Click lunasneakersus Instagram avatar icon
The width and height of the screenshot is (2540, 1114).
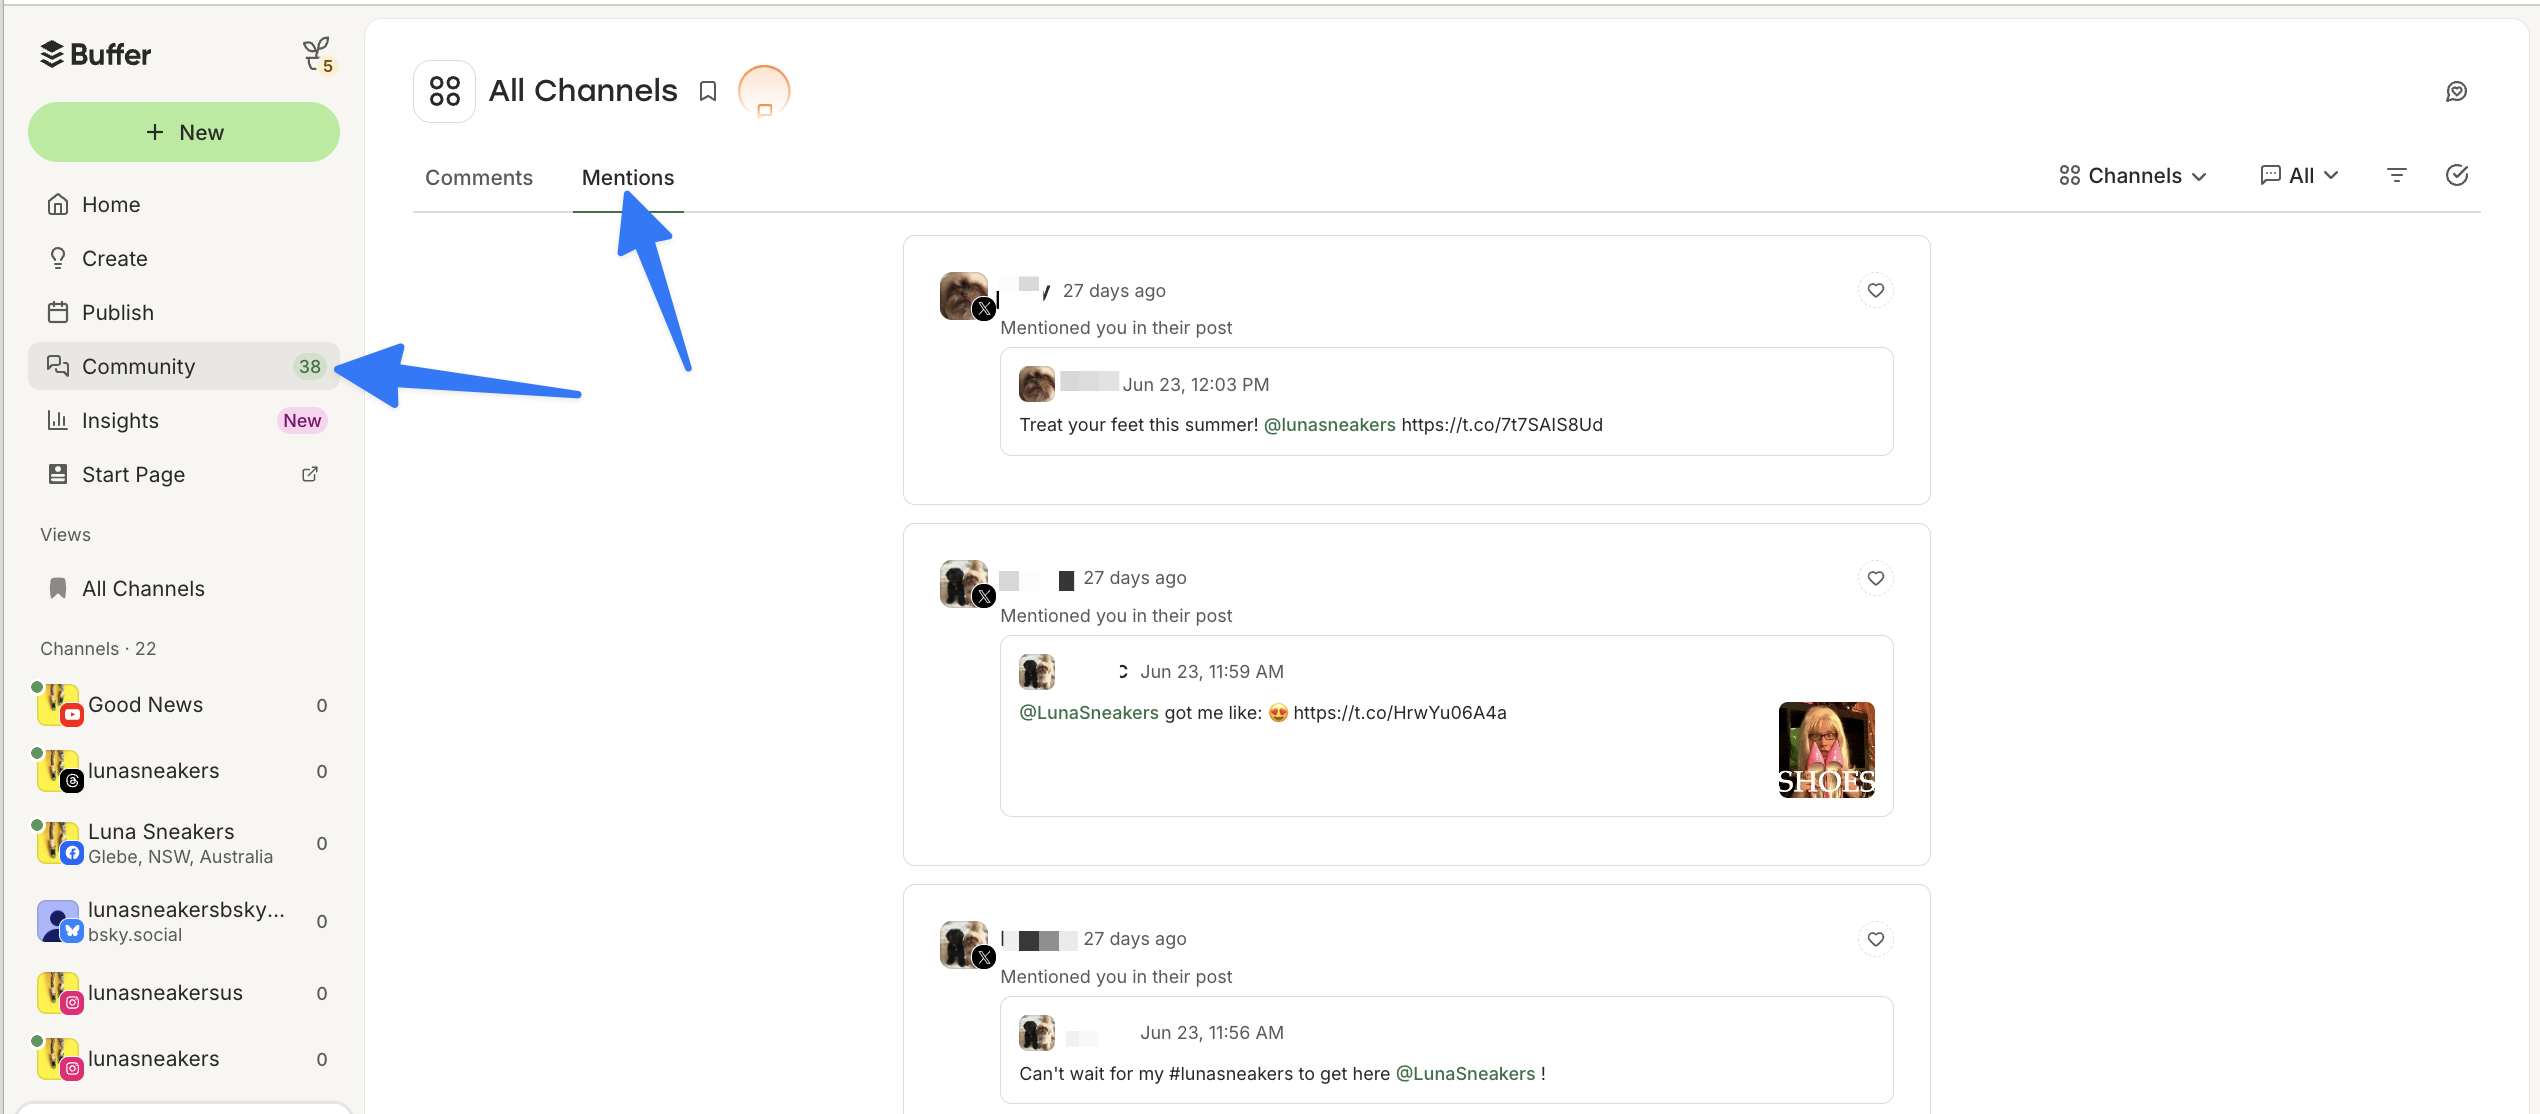click(58, 993)
